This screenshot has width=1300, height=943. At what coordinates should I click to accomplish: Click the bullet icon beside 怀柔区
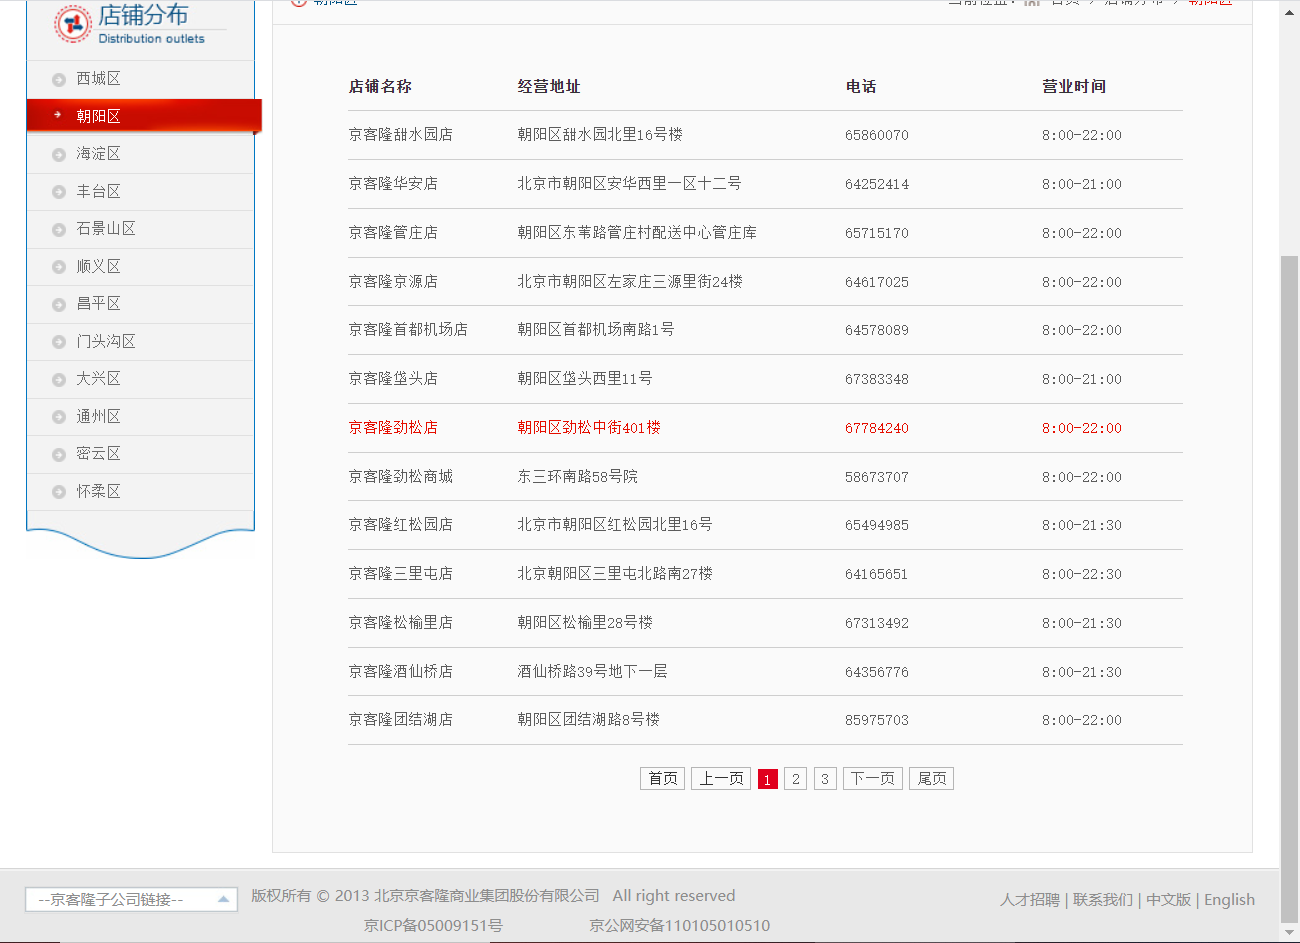[59, 492]
